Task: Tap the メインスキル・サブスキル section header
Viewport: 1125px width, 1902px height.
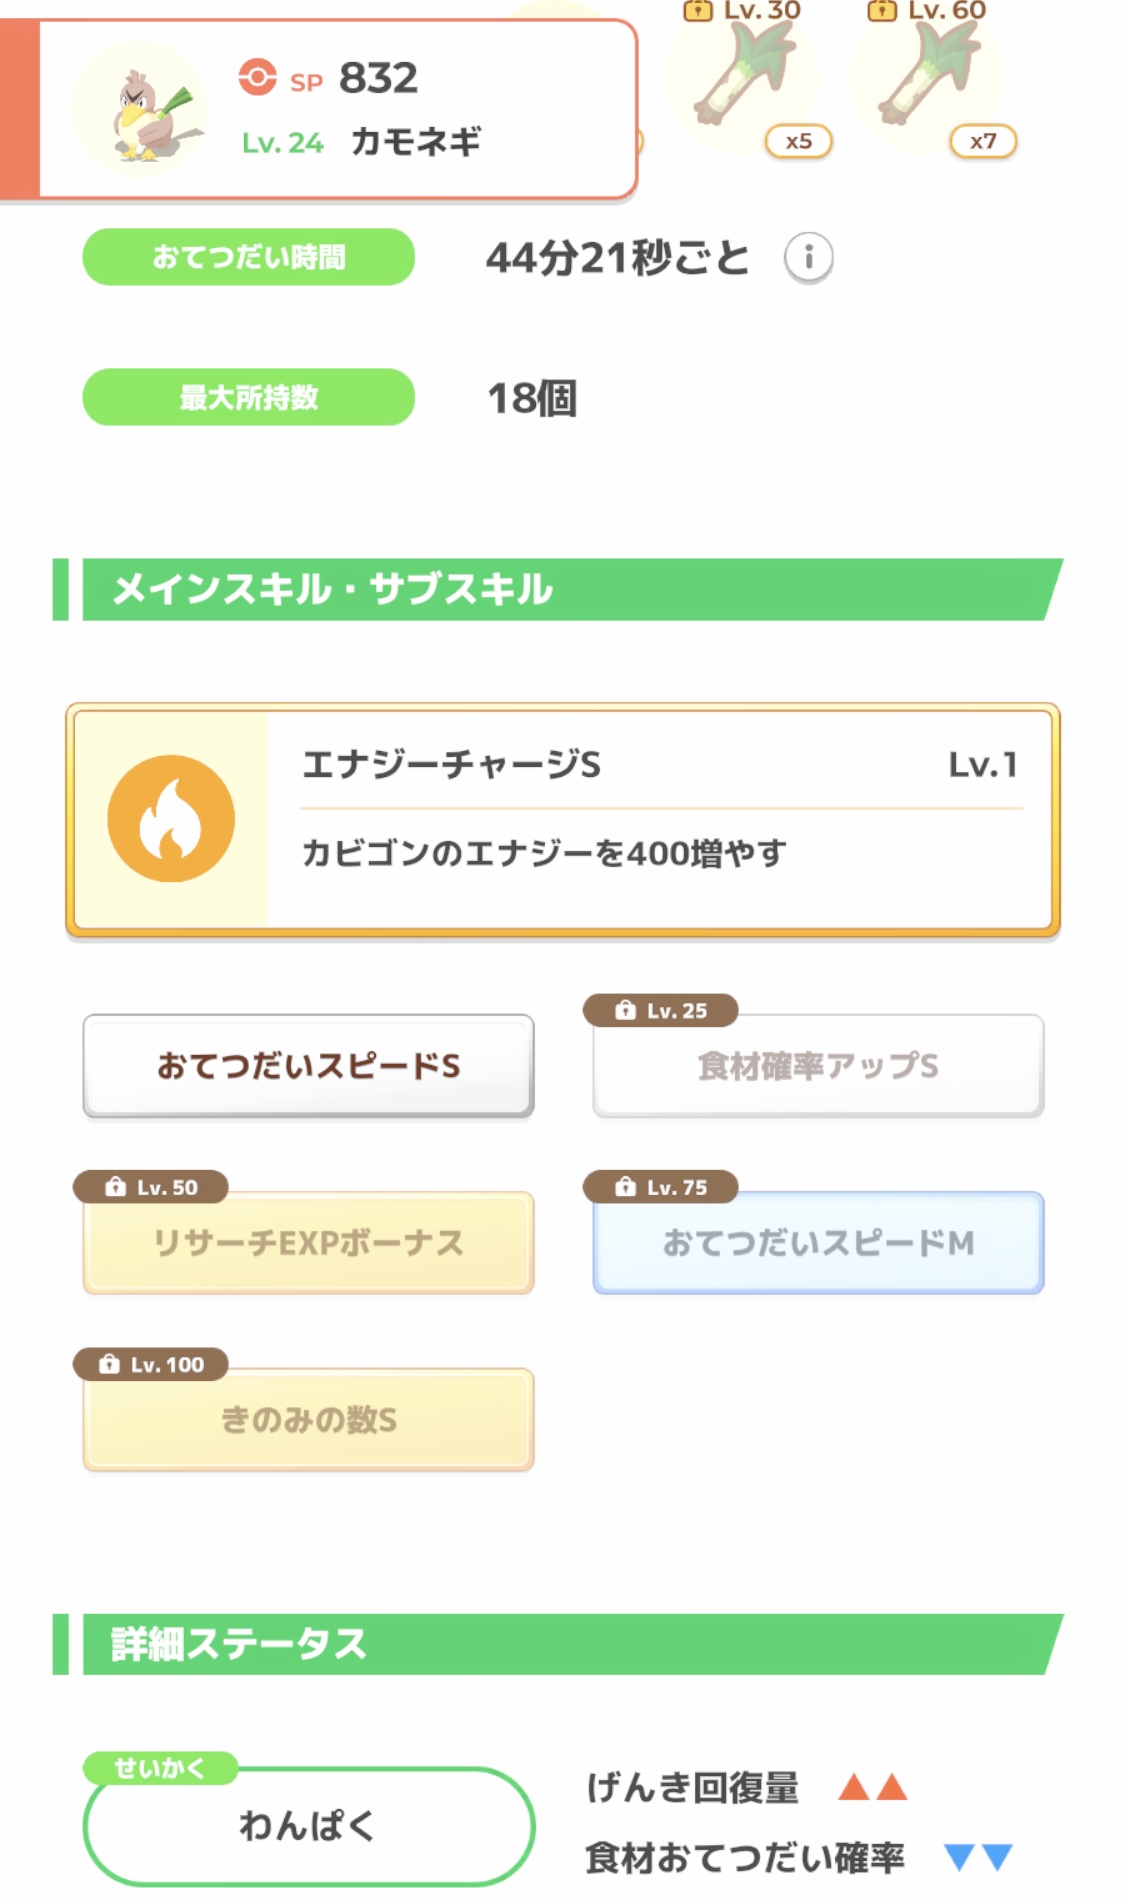Action: pos(560,589)
